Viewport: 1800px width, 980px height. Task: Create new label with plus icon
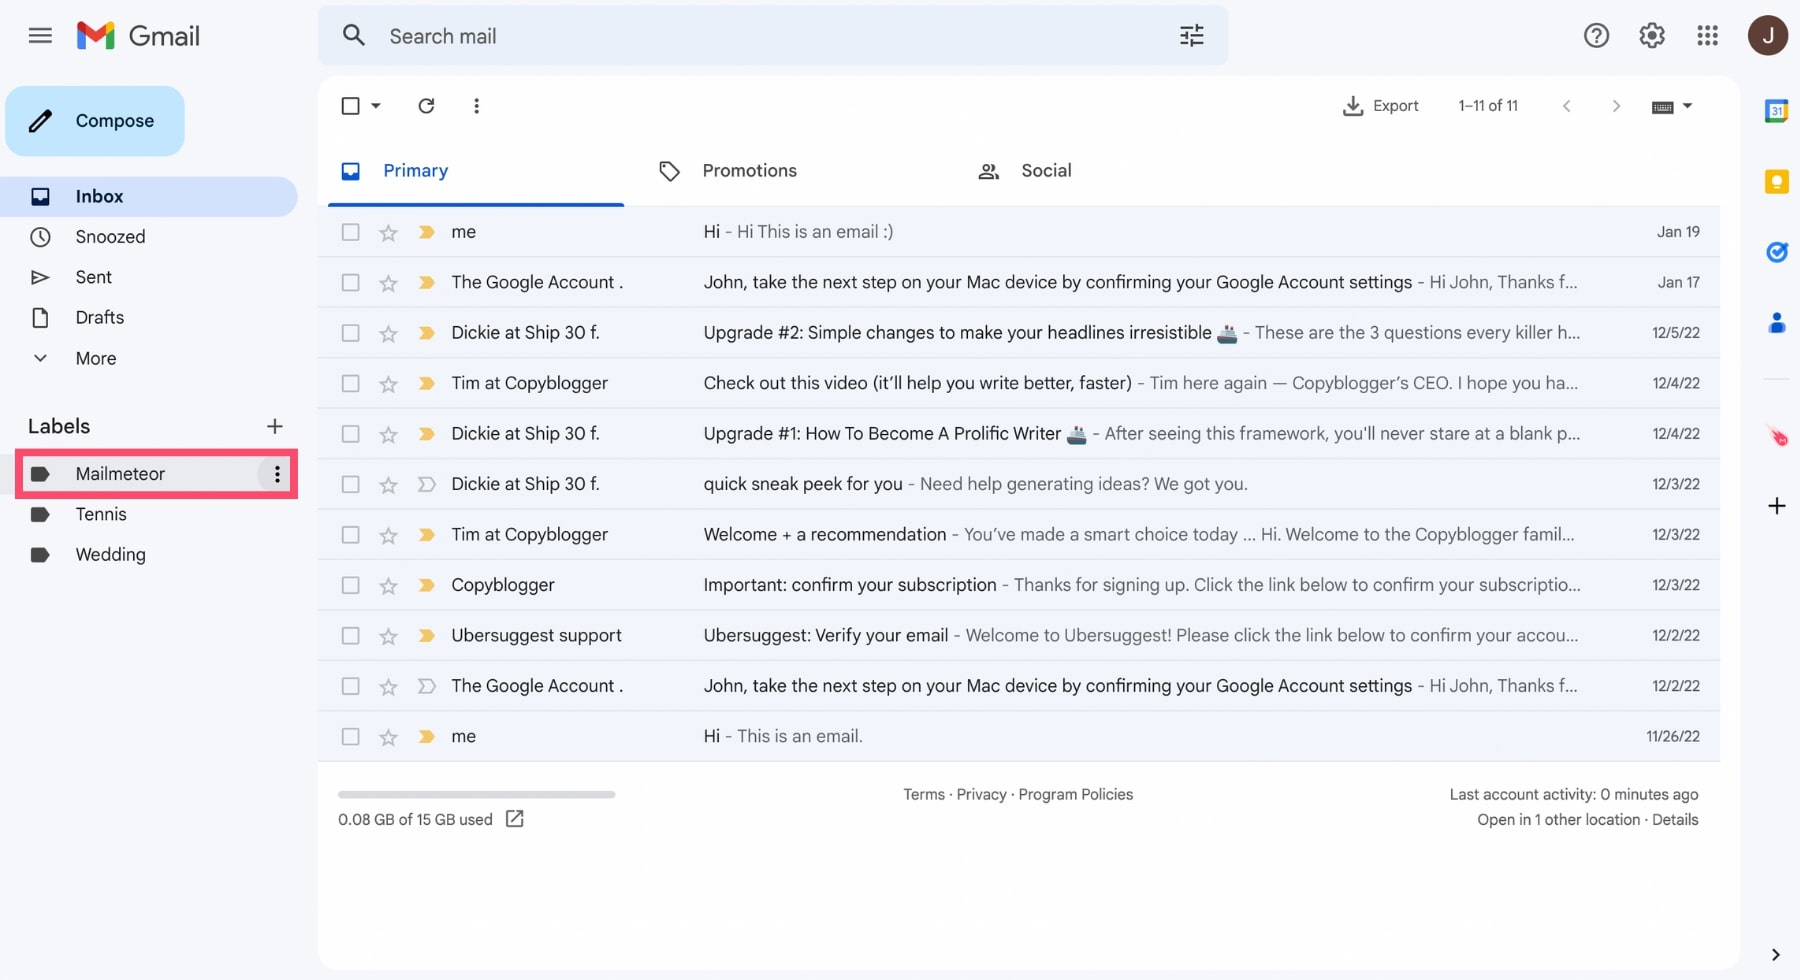[x=274, y=426]
